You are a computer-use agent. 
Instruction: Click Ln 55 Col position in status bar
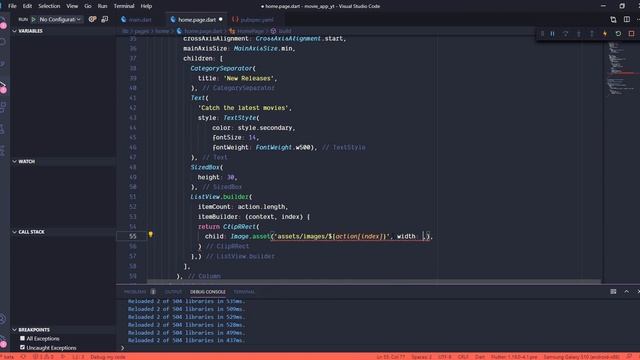pyautogui.click(x=391, y=357)
